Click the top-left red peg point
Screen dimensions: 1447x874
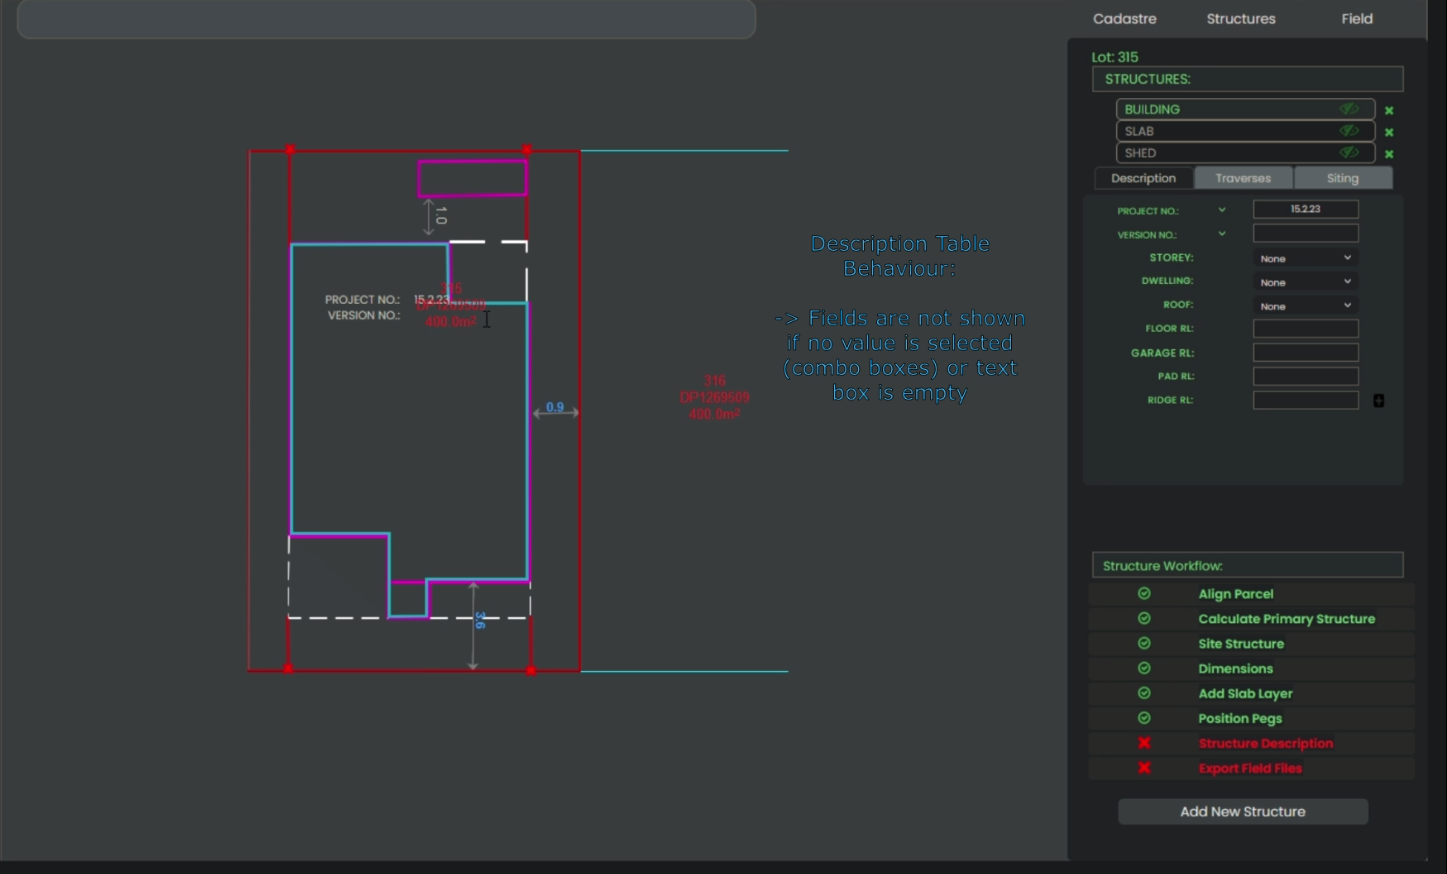point(290,150)
